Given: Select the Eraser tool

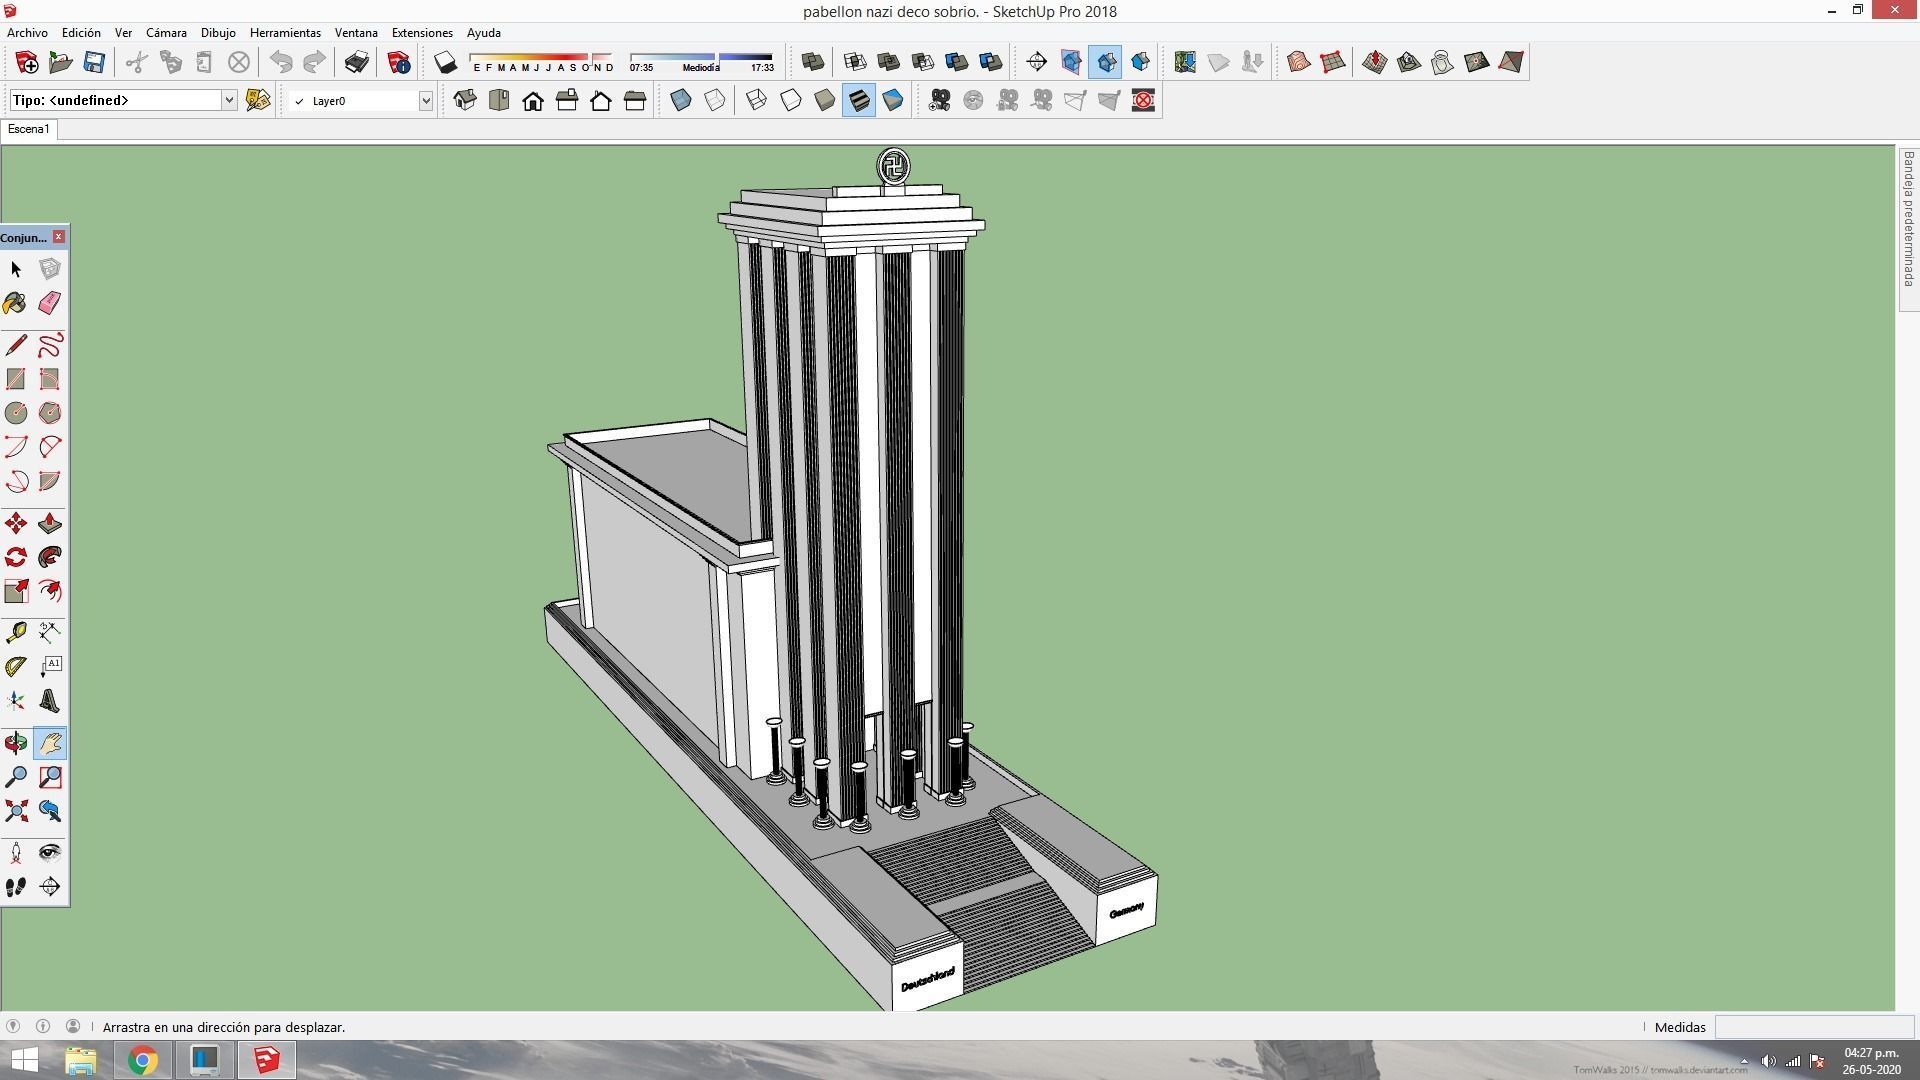Looking at the screenshot, I should pyautogui.click(x=49, y=303).
